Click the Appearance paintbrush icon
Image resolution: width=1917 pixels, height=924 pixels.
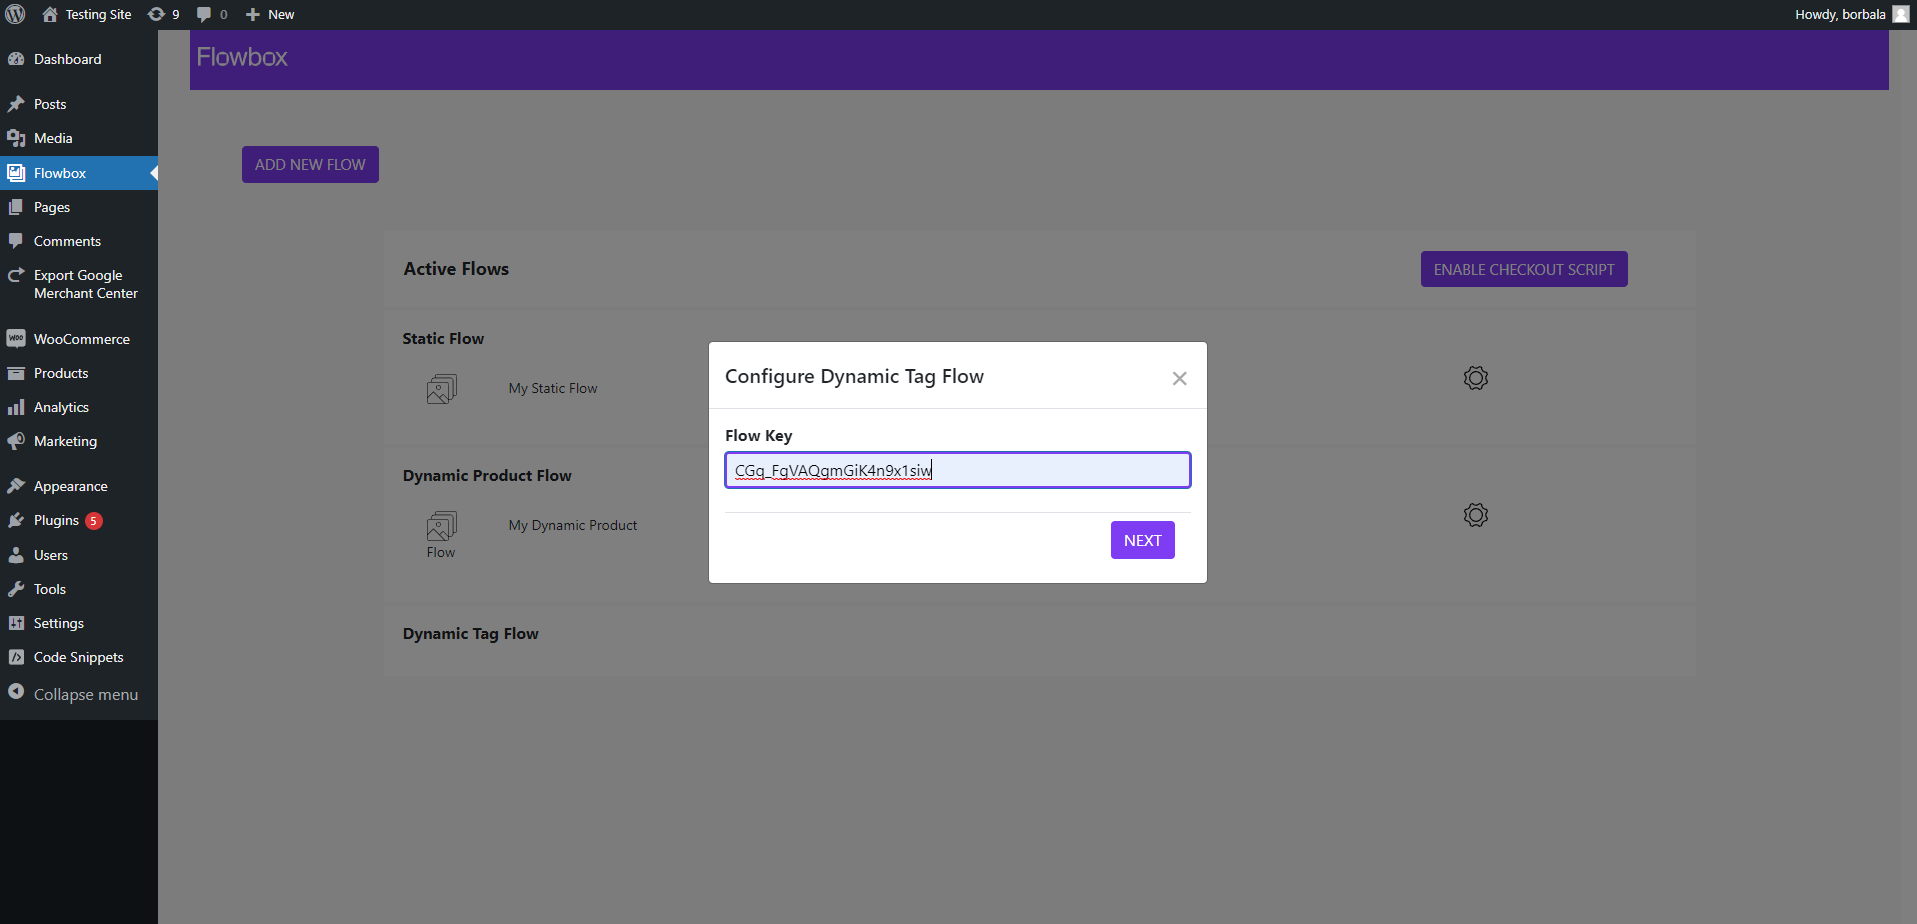(16, 486)
